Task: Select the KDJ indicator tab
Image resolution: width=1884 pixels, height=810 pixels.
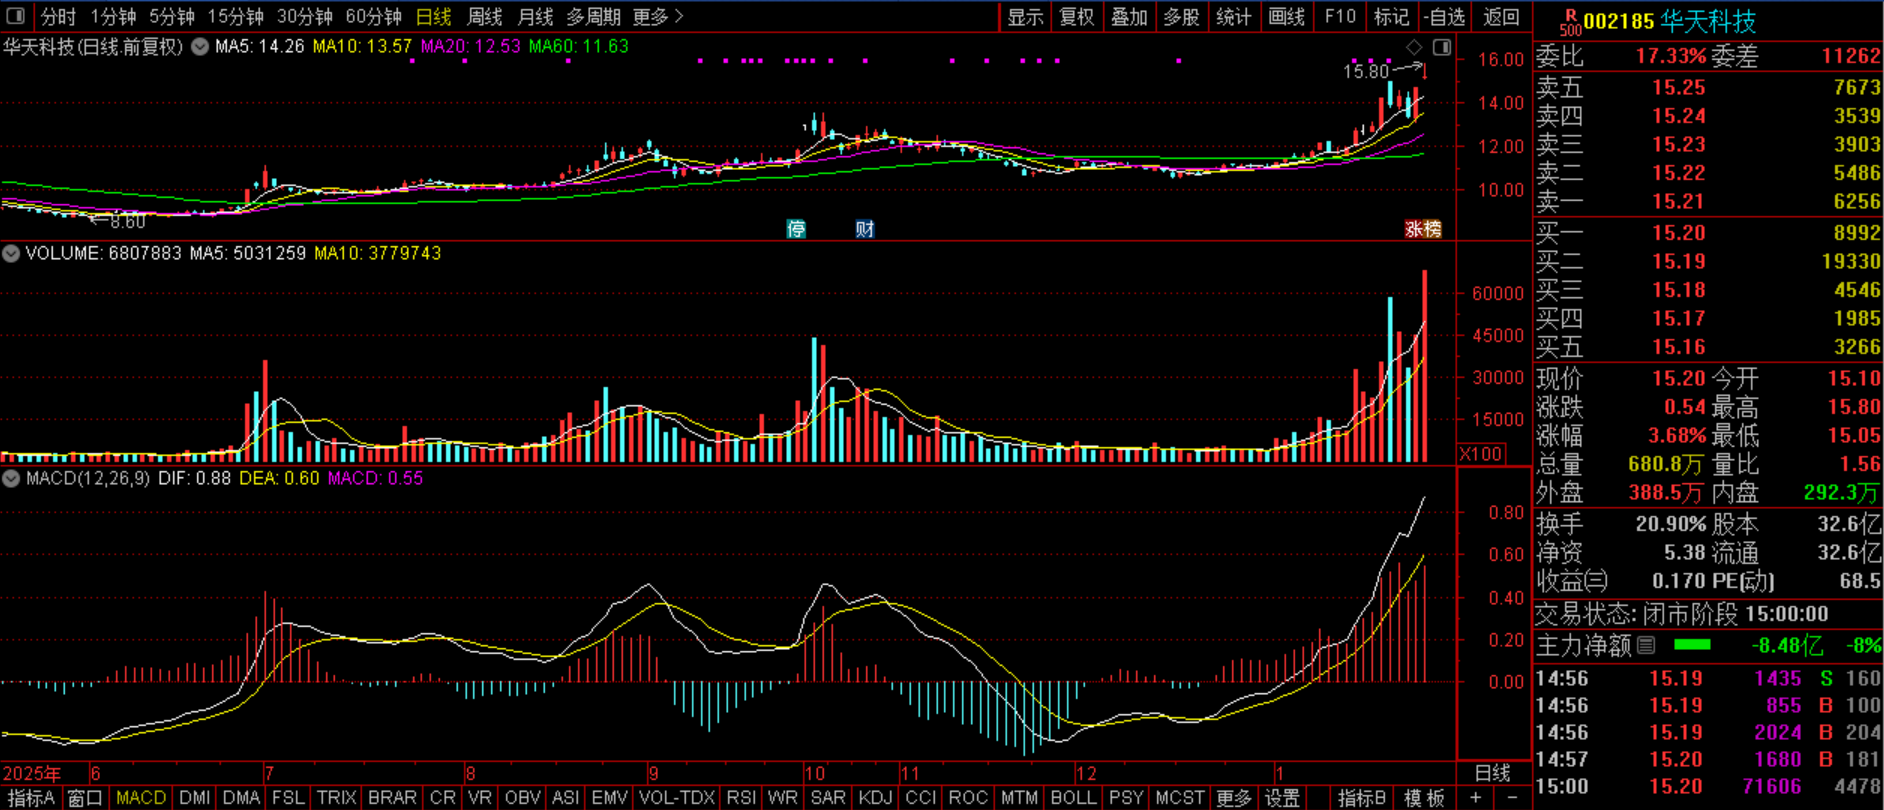Action: [x=876, y=798]
